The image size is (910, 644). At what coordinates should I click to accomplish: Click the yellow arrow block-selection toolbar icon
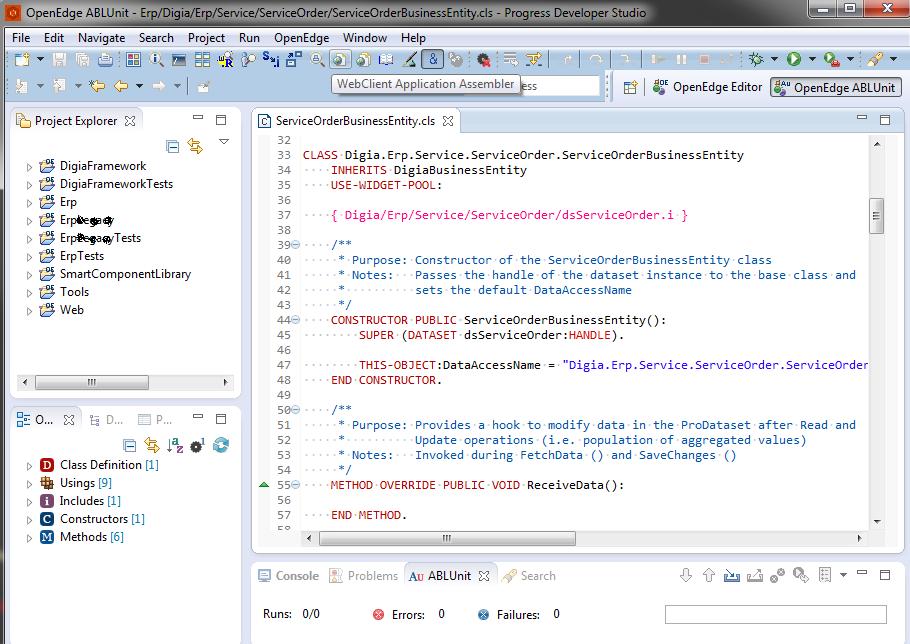(x=533, y=59)
